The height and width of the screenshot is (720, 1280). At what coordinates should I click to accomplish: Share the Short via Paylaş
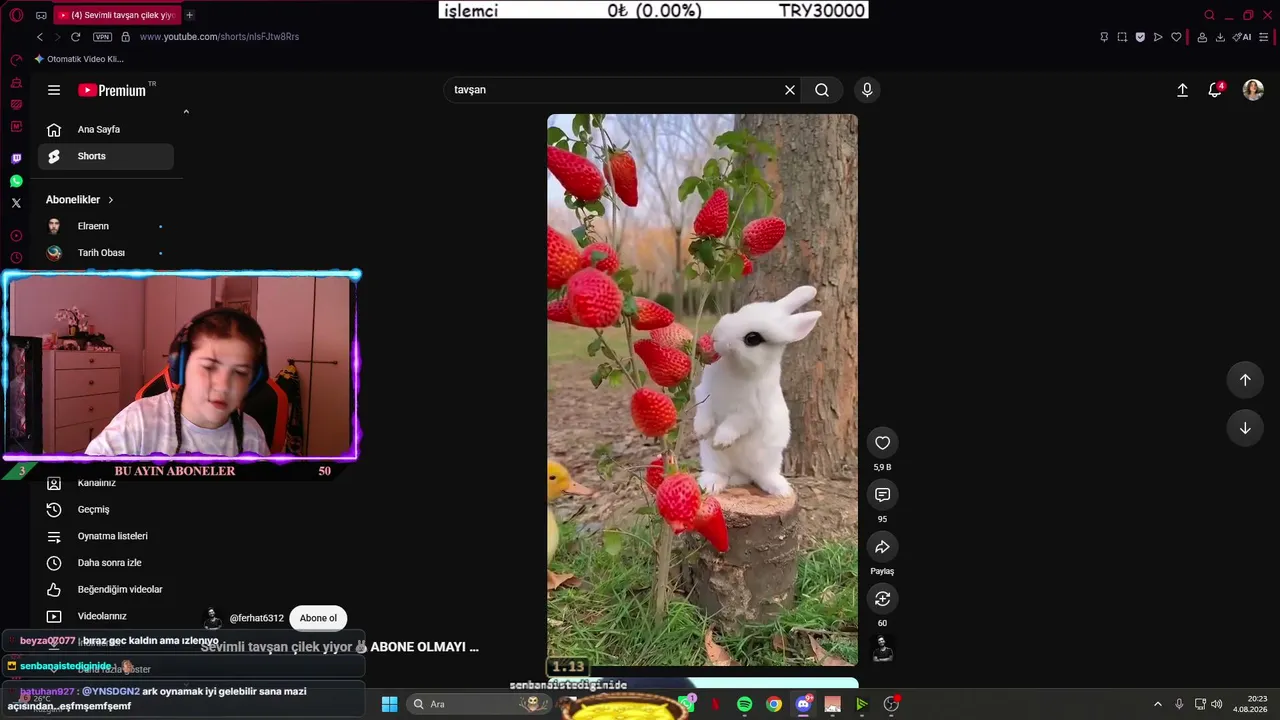pyautogui.click(x=882, y=547)
